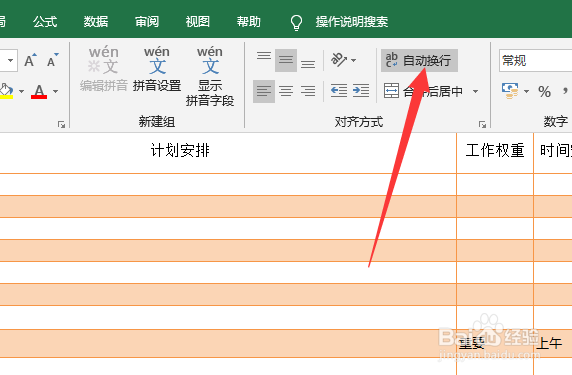Image resolution: width=572 pixels, height=375 pixels.
Task: Toggle 显示拼音字段
Action: tap(210, 76)
